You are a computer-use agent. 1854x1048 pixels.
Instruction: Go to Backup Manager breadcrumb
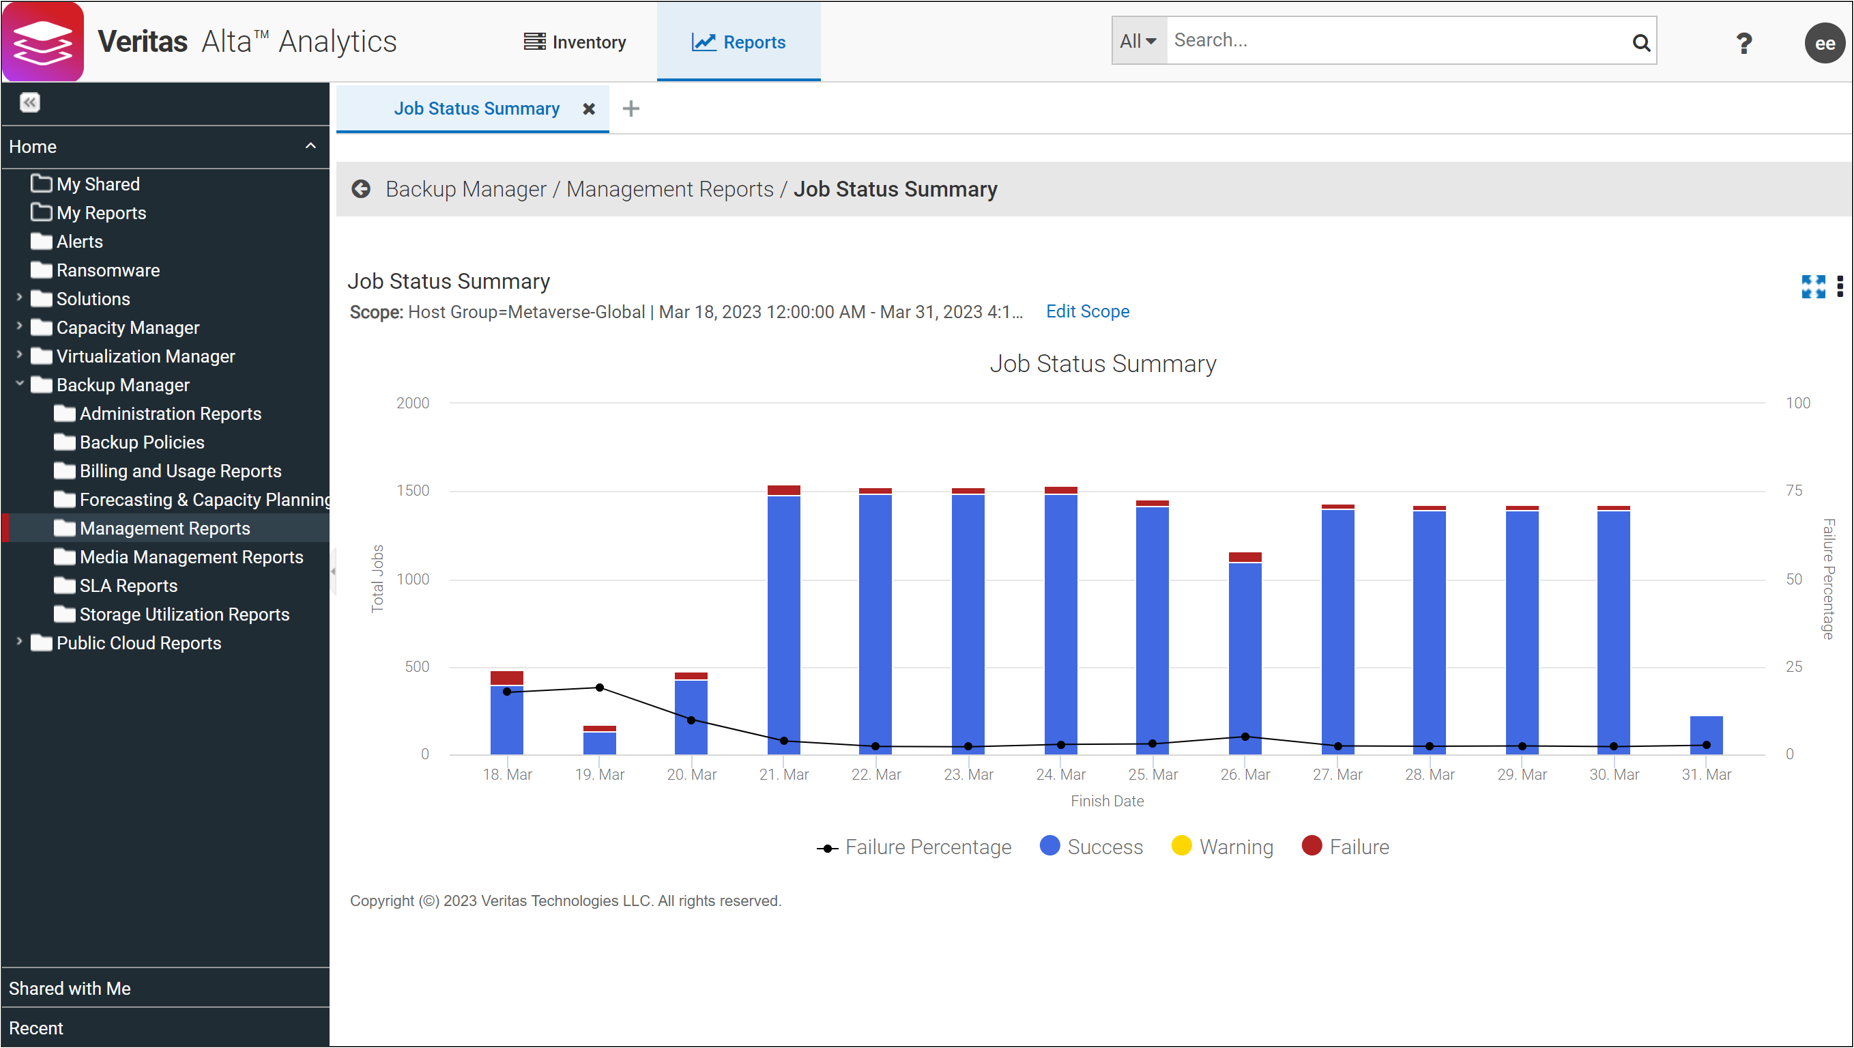tap(466, 189)
